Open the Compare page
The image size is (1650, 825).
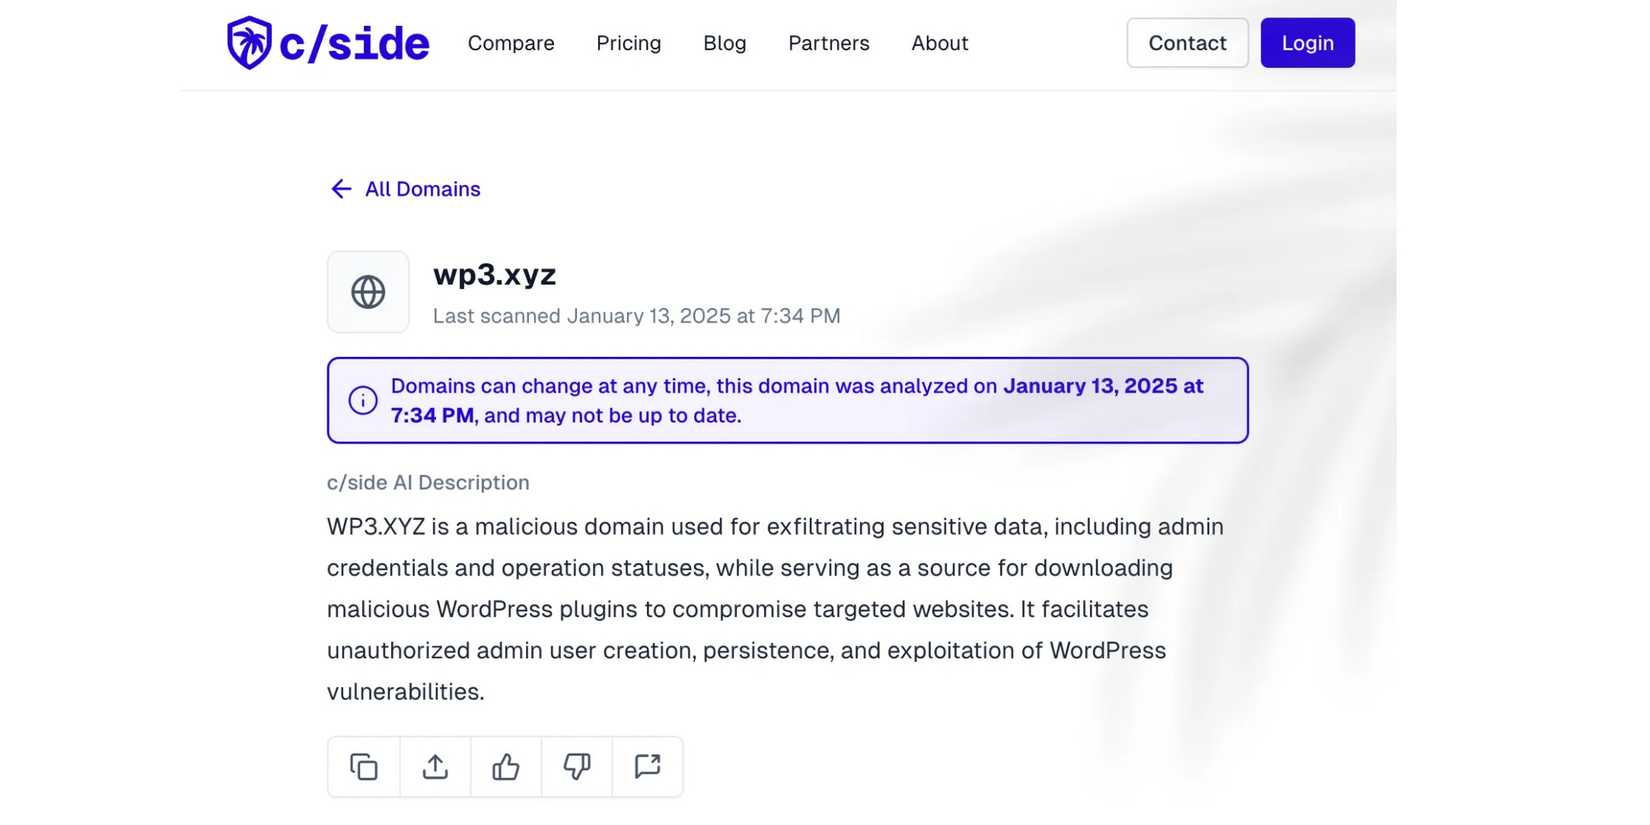tap(511, 43)
